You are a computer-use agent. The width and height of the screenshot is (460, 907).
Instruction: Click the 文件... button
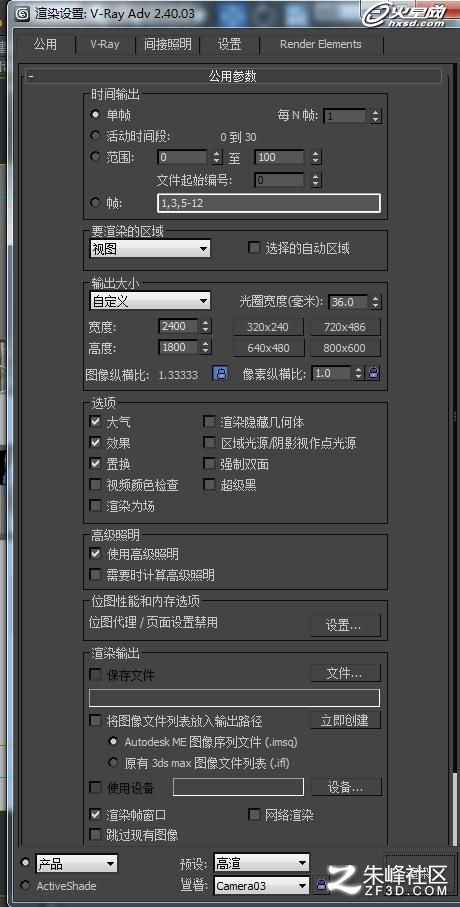click(345, 673)
